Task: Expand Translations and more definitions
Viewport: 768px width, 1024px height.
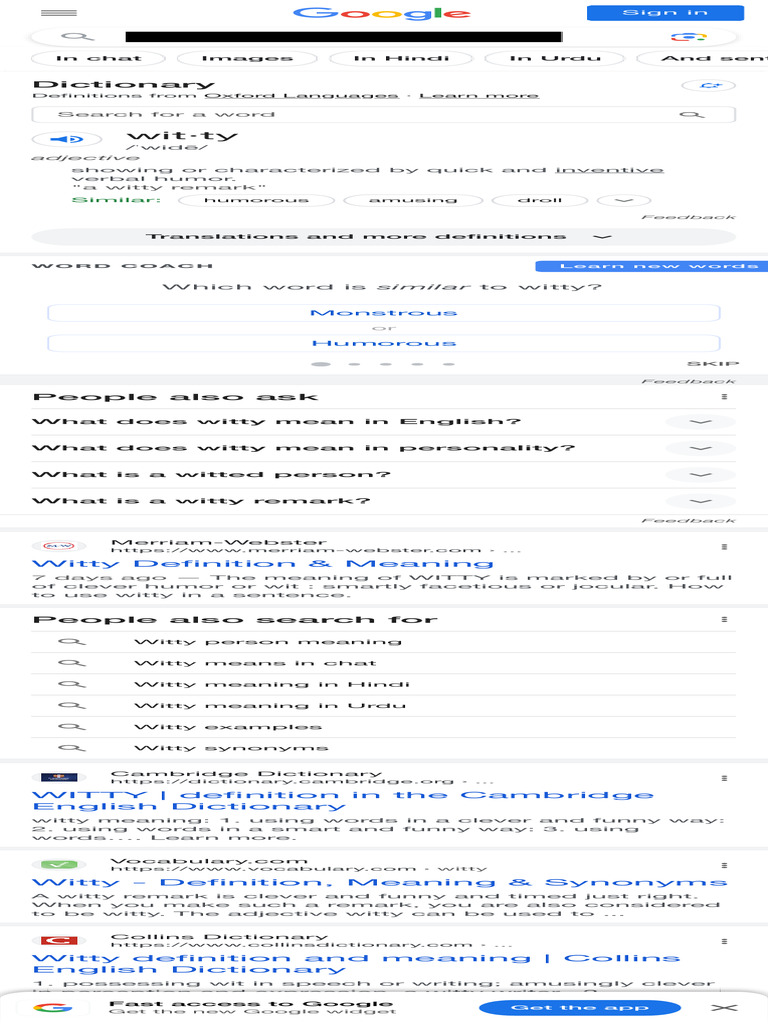Action: (384, 236)
